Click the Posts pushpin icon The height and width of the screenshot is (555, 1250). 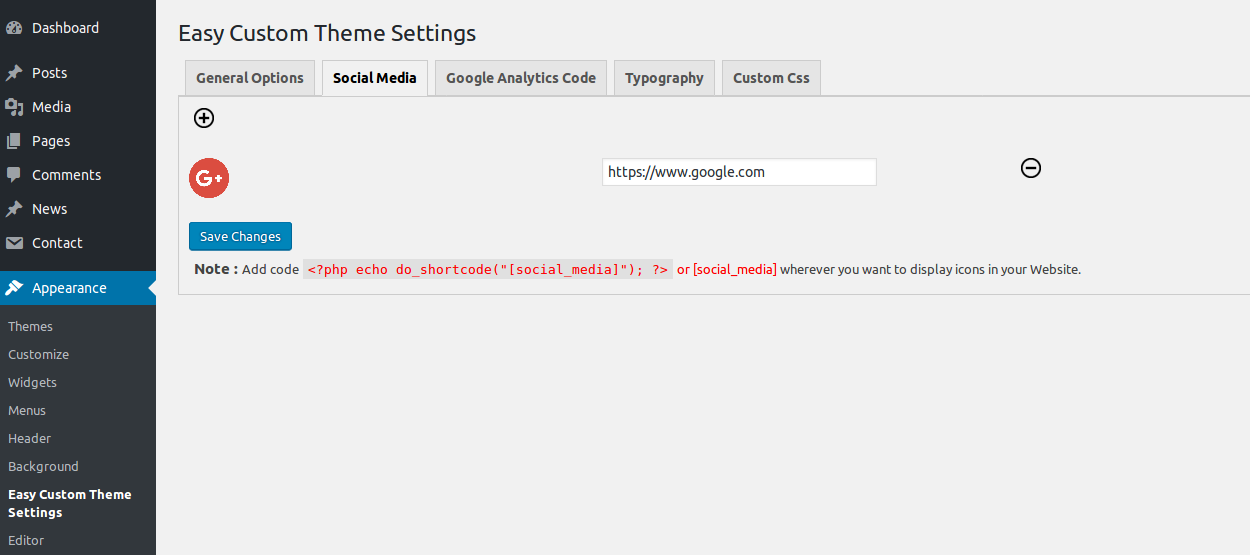(x=14, y=73)
